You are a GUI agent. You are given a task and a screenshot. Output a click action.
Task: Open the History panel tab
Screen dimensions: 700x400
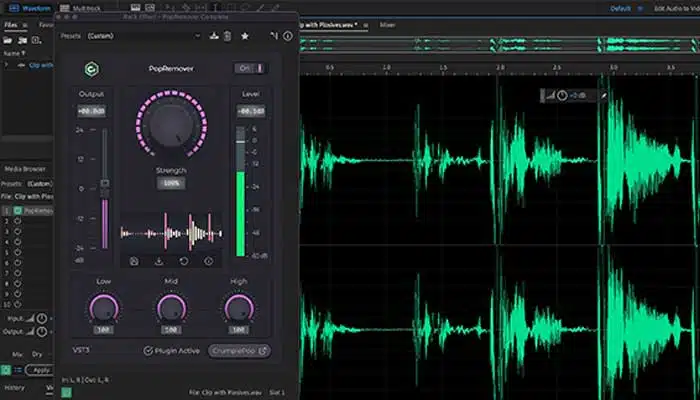pos(15,388)
